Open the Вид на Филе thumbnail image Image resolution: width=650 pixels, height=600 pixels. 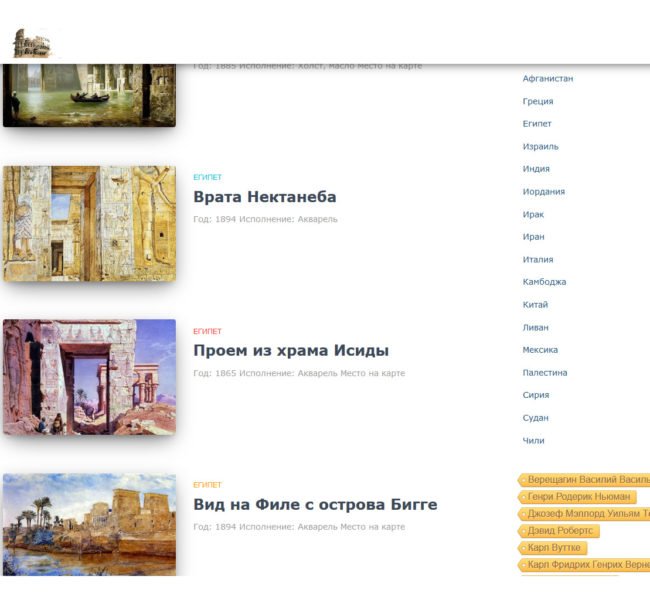pos(90,525)
